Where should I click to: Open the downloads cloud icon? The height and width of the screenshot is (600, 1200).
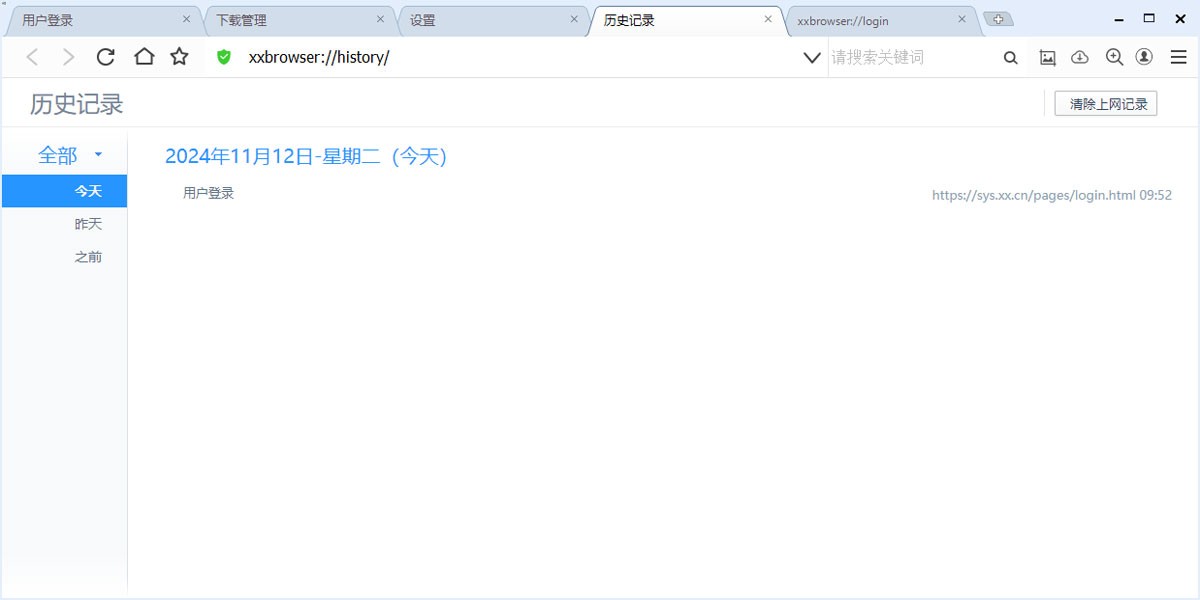1080,58
